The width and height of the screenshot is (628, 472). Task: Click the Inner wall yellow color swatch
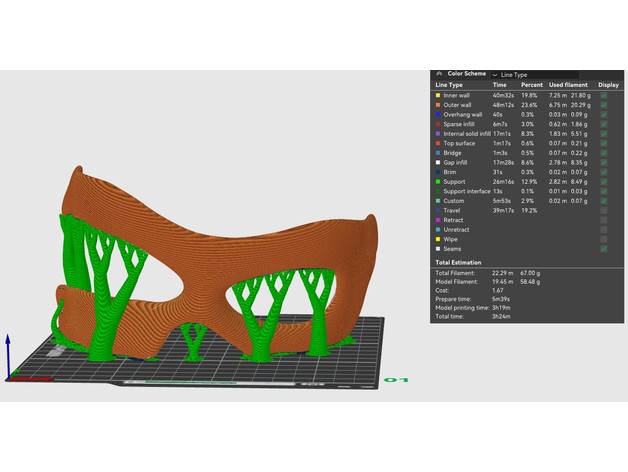click(437, 94)
